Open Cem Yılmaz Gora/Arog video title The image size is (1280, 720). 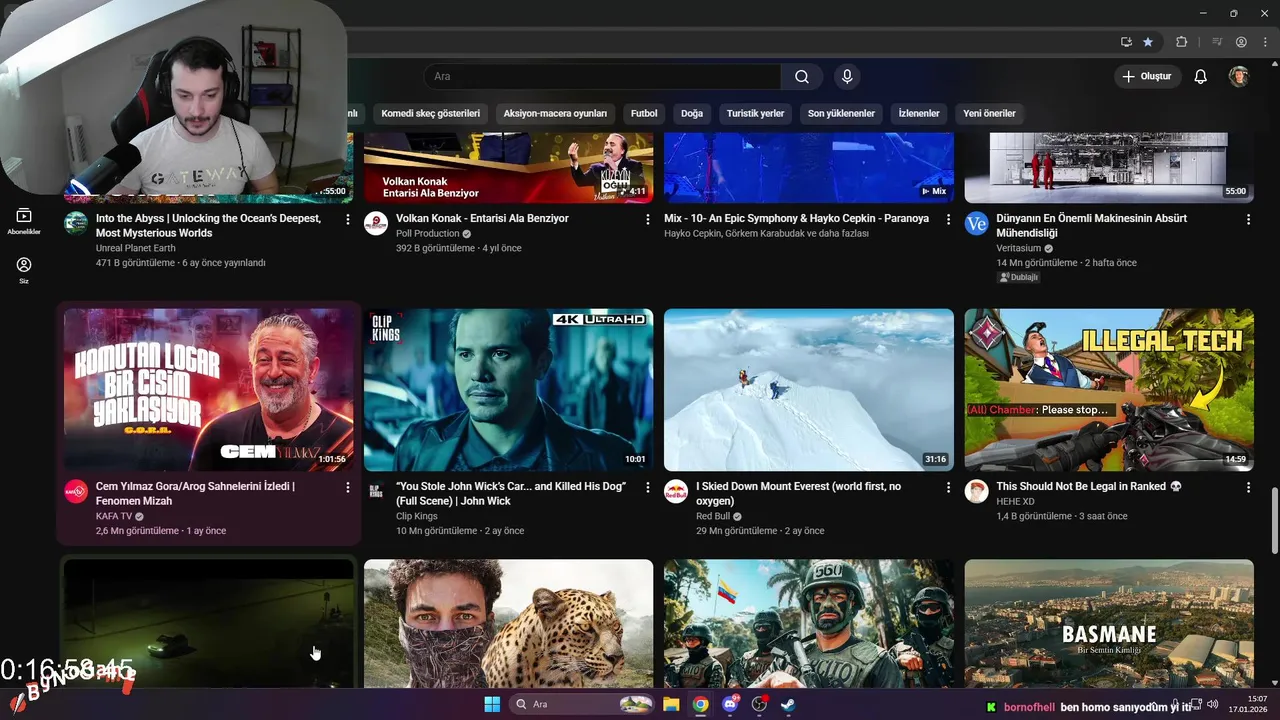click(195, 493)
